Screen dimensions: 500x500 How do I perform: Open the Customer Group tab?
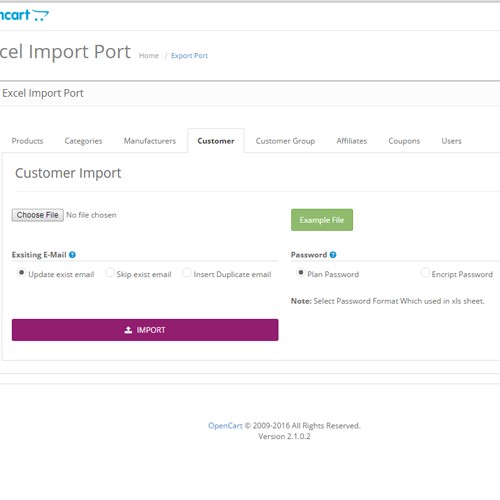pos(285,141)
